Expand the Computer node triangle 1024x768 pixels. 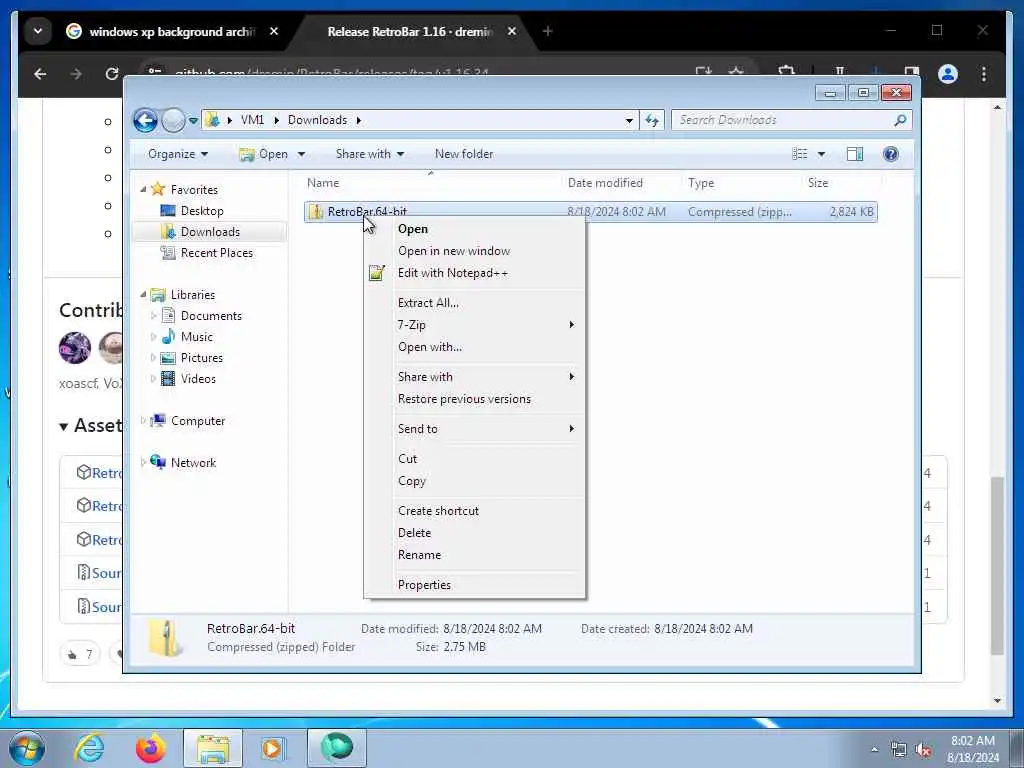[143, 421]
